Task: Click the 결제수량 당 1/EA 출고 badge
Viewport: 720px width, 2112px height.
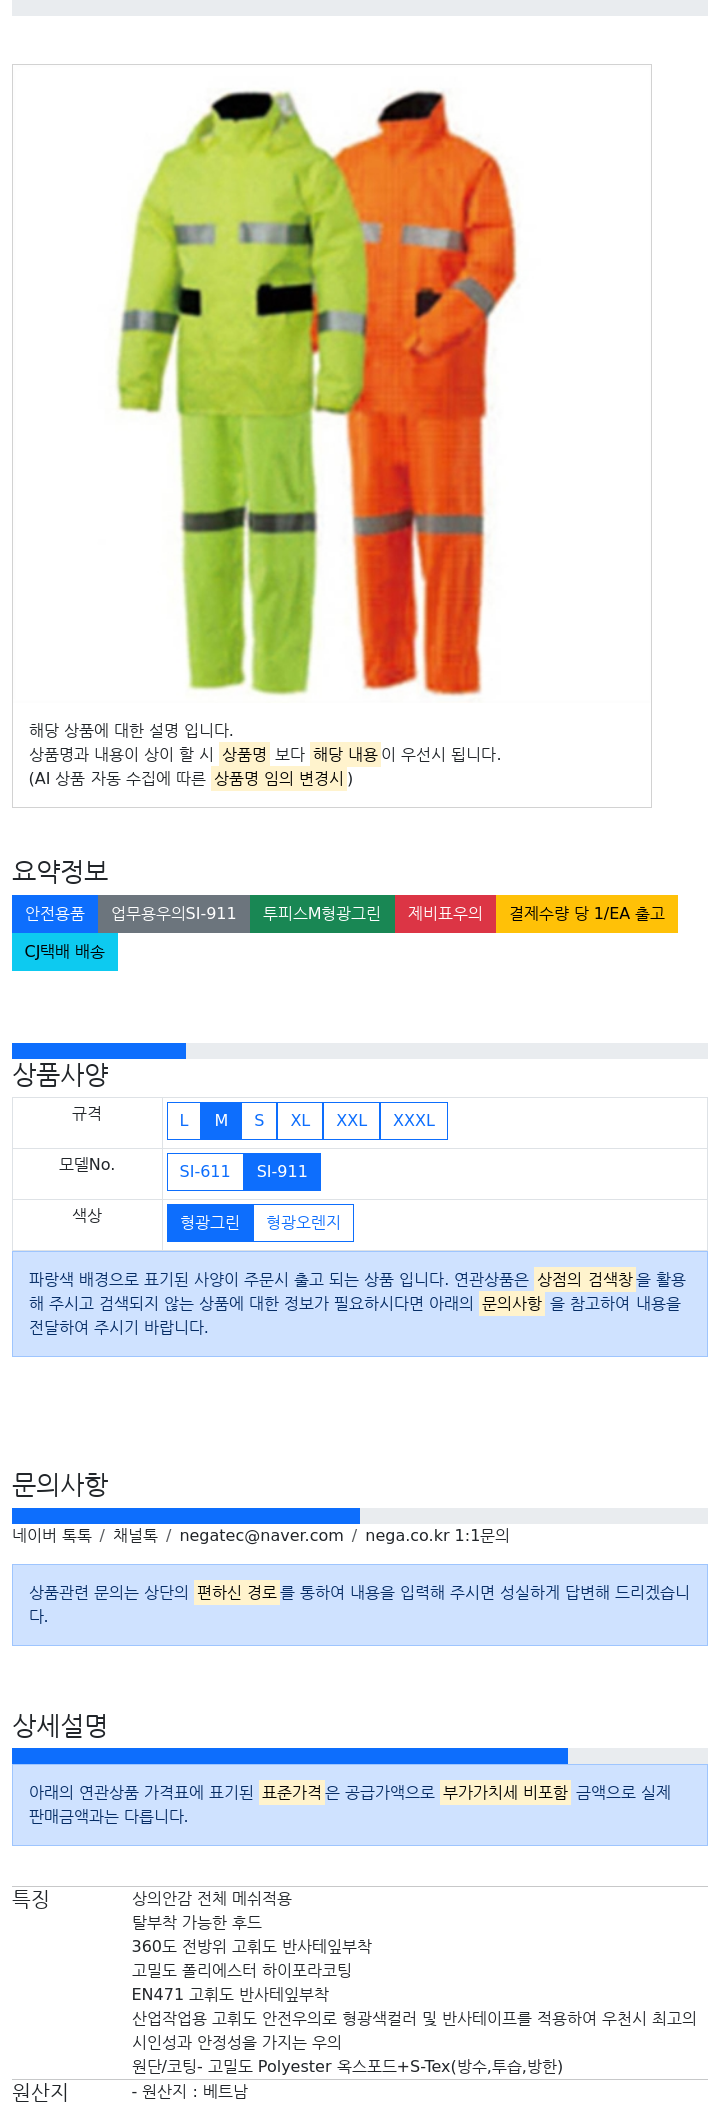Action: [587, 914]
